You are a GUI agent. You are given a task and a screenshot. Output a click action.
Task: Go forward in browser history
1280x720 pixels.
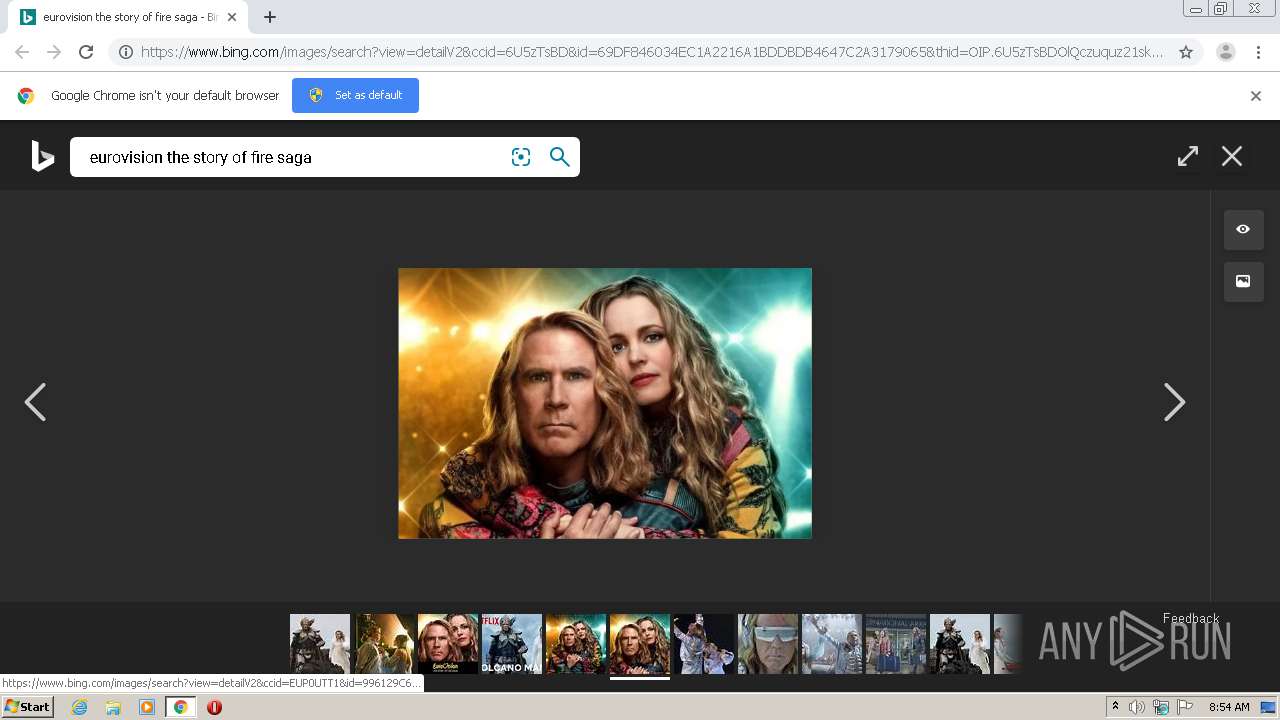tap(54, 52)
